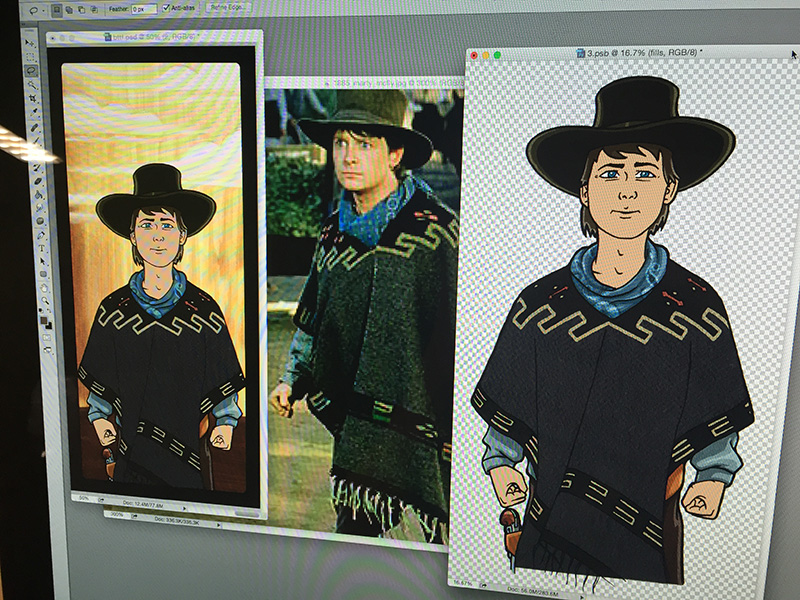
Task: Select the Hand tool
Action: click(x=44, y=288)
